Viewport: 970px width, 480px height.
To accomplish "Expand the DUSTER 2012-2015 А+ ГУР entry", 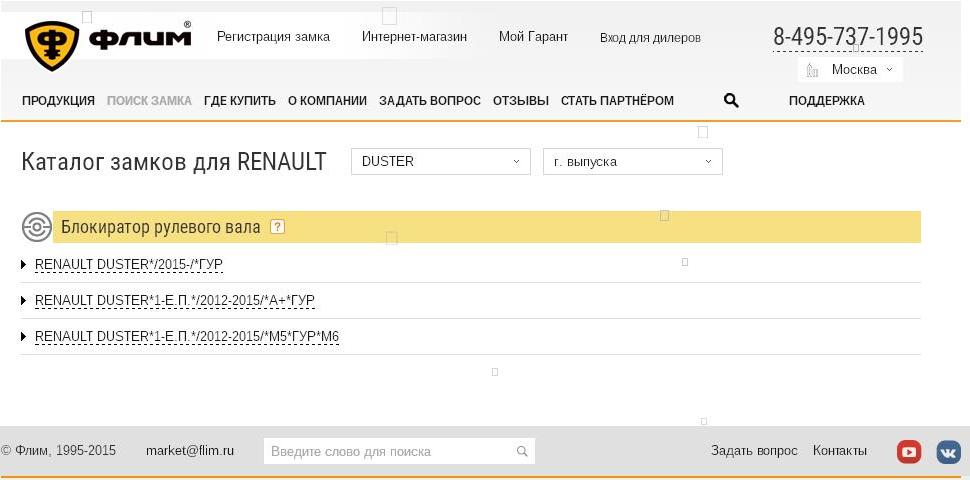I will [175, 301].
